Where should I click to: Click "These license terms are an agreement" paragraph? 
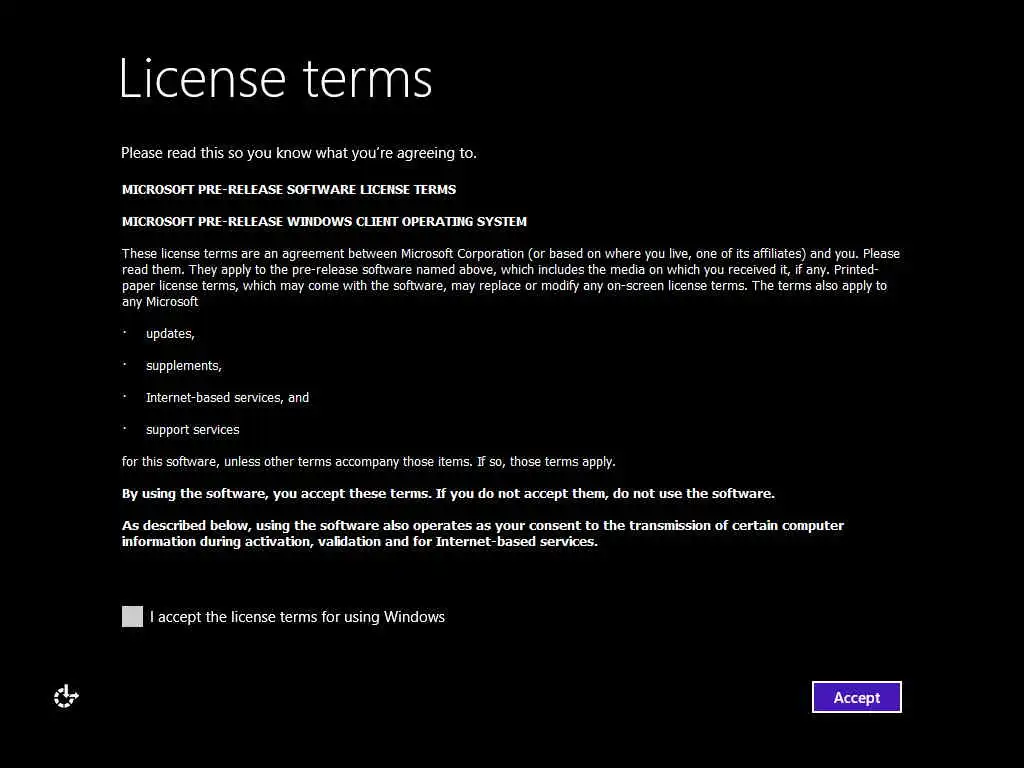[x=511, y=278]
